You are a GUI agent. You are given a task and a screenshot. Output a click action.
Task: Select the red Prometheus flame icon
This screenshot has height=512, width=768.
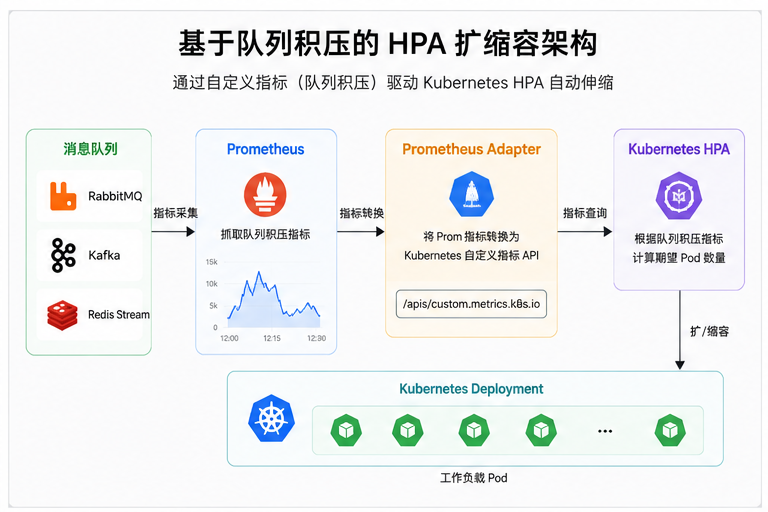tap(265, 195)
